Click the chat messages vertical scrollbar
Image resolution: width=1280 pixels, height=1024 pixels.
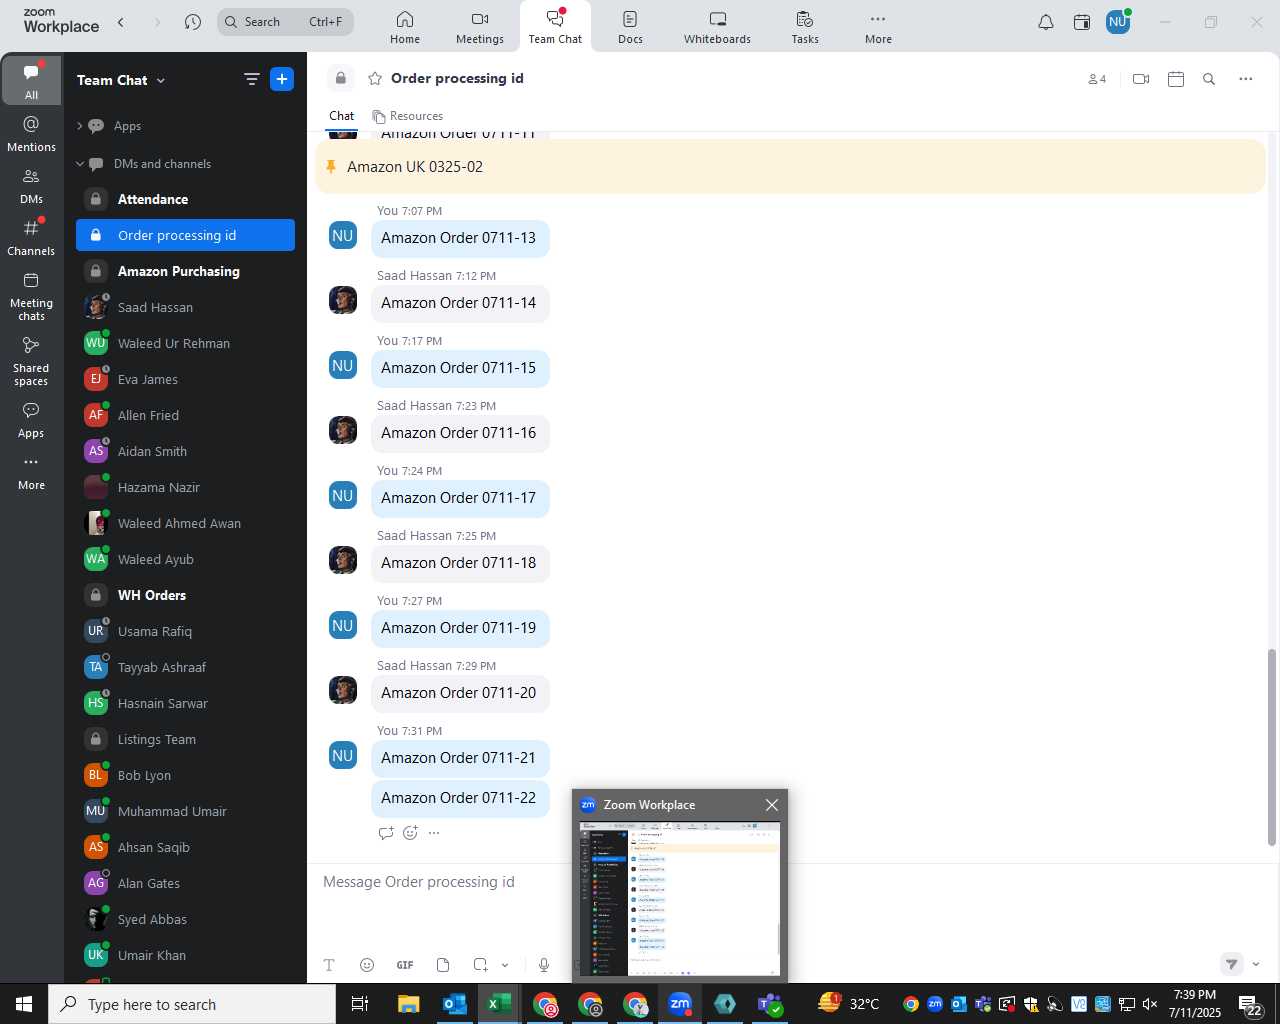pyautogui.click(x=1272, y=747)
